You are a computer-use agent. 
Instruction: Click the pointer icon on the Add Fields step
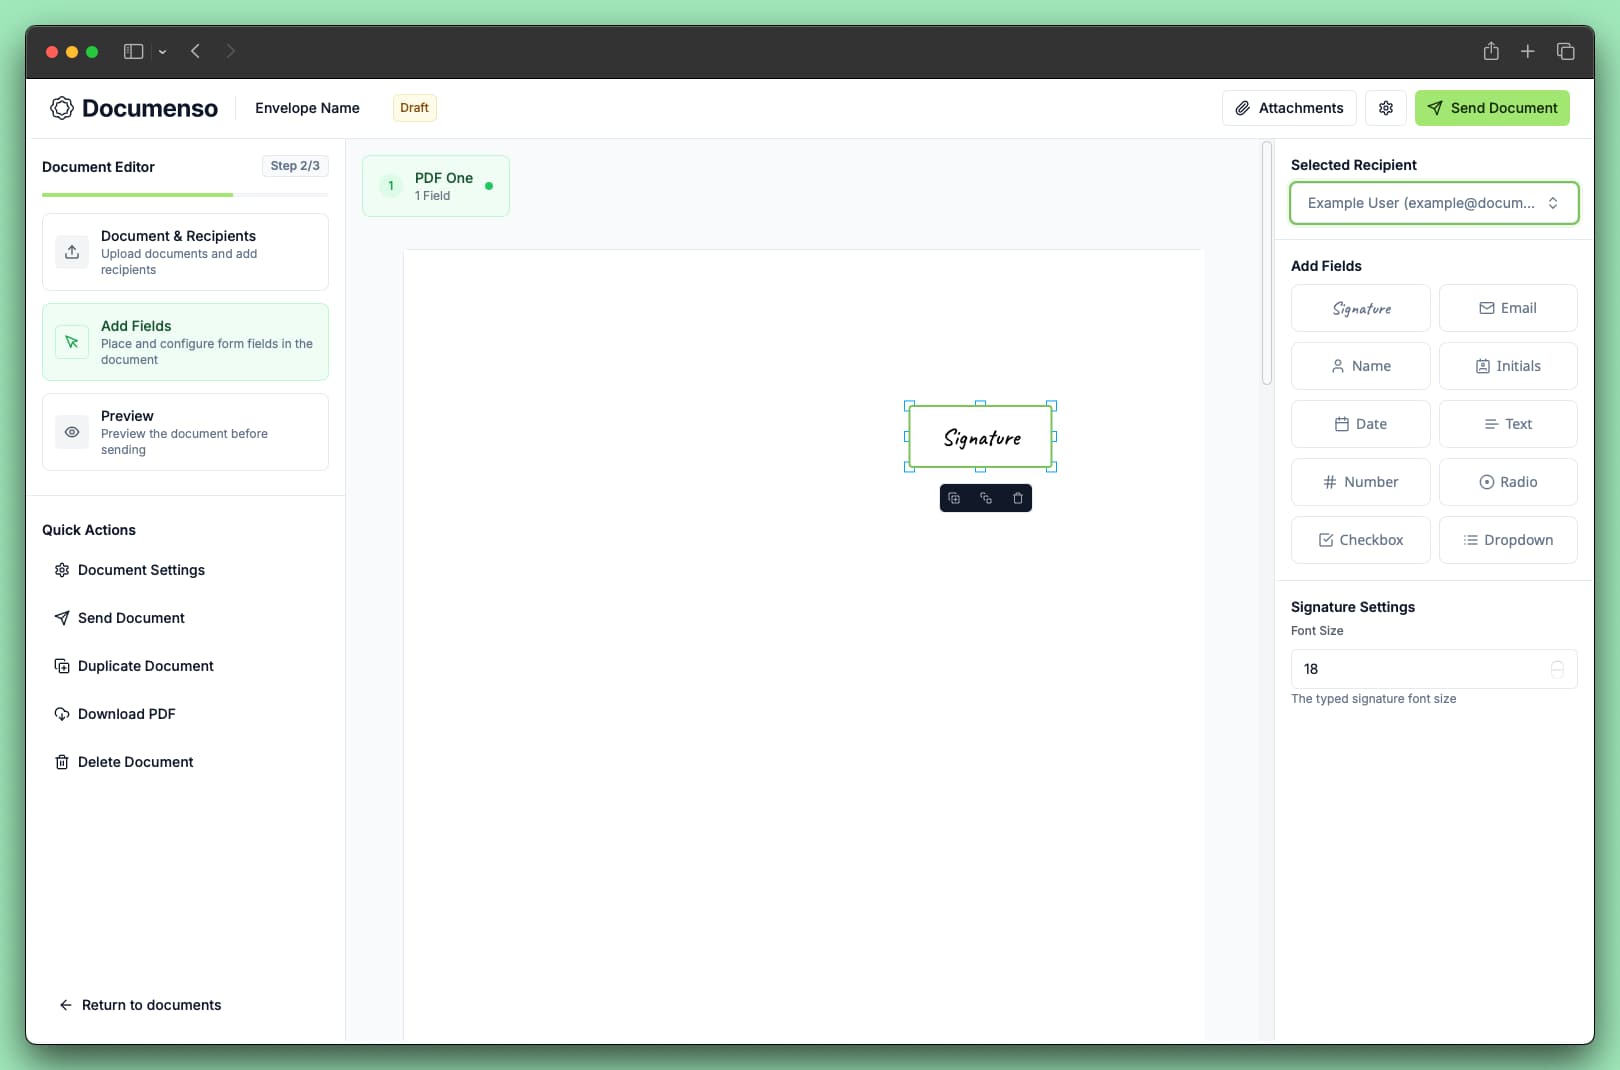tap(71, 341)
